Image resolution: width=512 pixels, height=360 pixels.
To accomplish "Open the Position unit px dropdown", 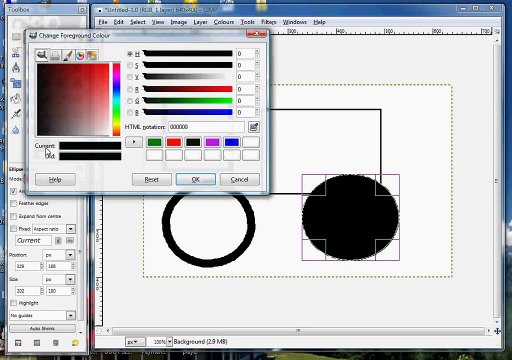I will (x=59, y=255).
